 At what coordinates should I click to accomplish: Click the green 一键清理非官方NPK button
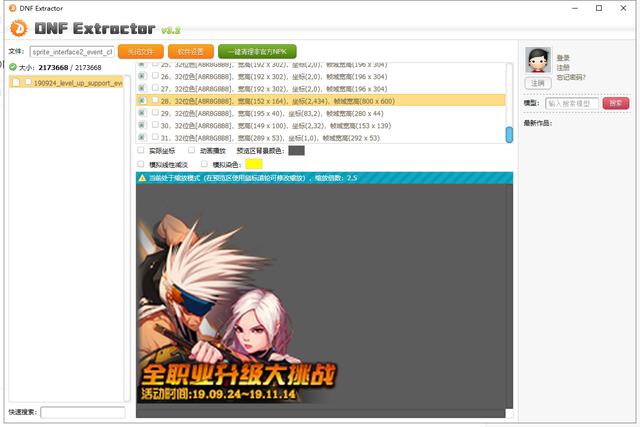tap(257, 51)
